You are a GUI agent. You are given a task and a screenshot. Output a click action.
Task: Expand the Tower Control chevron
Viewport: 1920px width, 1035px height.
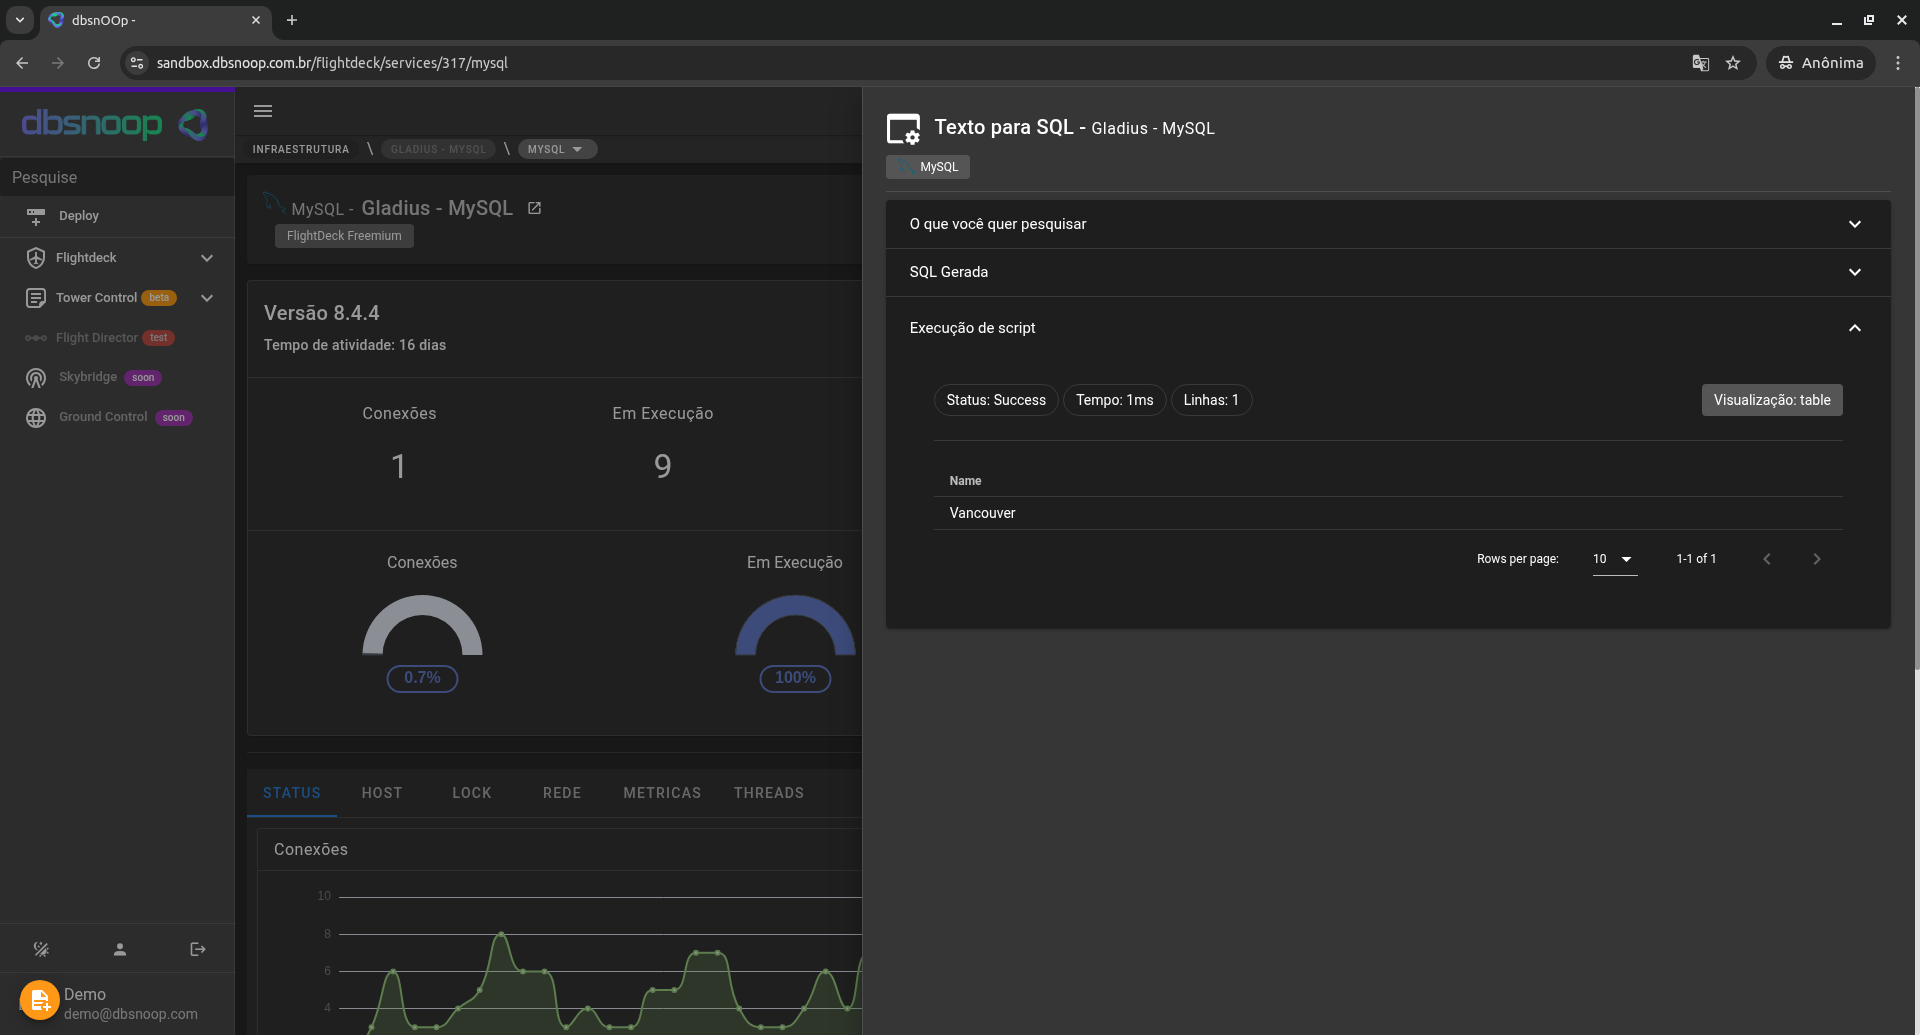[207, 298]
